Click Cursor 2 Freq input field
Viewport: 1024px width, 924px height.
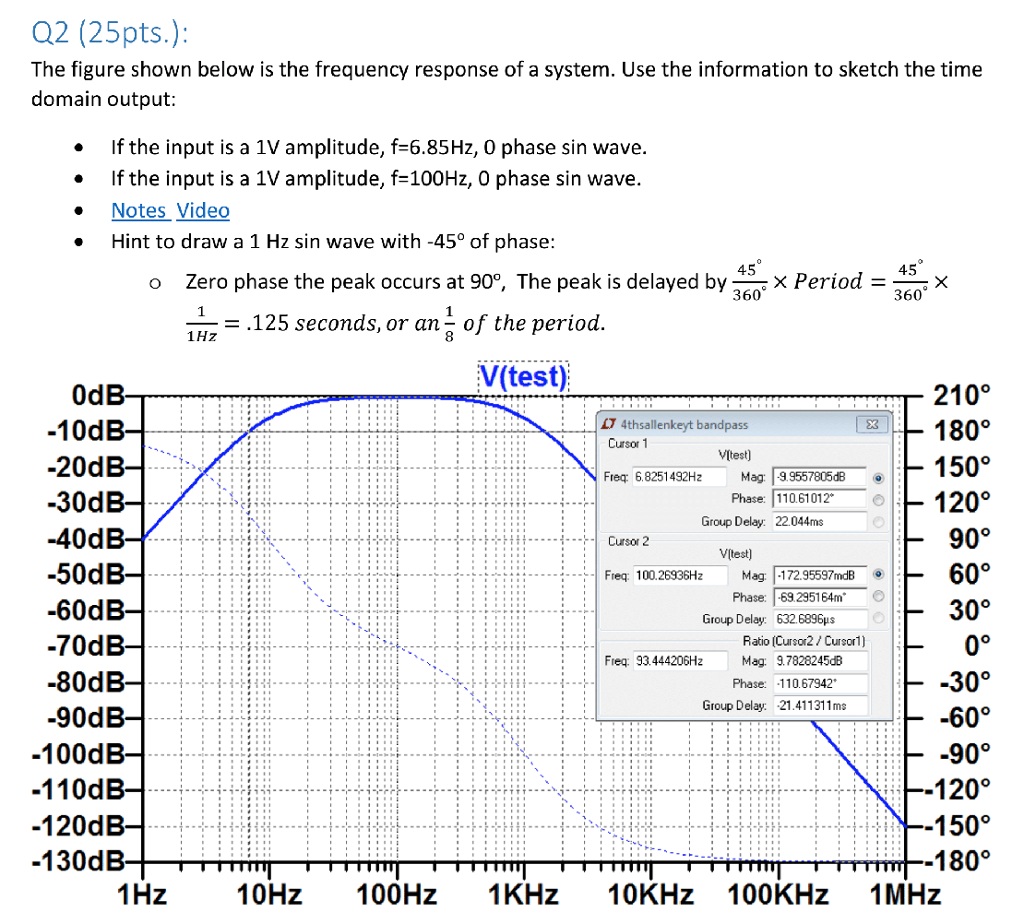click(680, 574)
